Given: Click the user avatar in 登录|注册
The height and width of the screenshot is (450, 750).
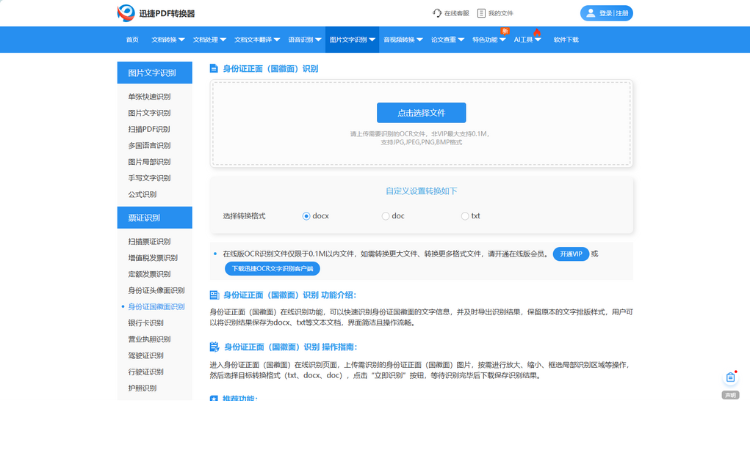Looking at the screenshot, I should pyautogui.click(x=591, y=13).
